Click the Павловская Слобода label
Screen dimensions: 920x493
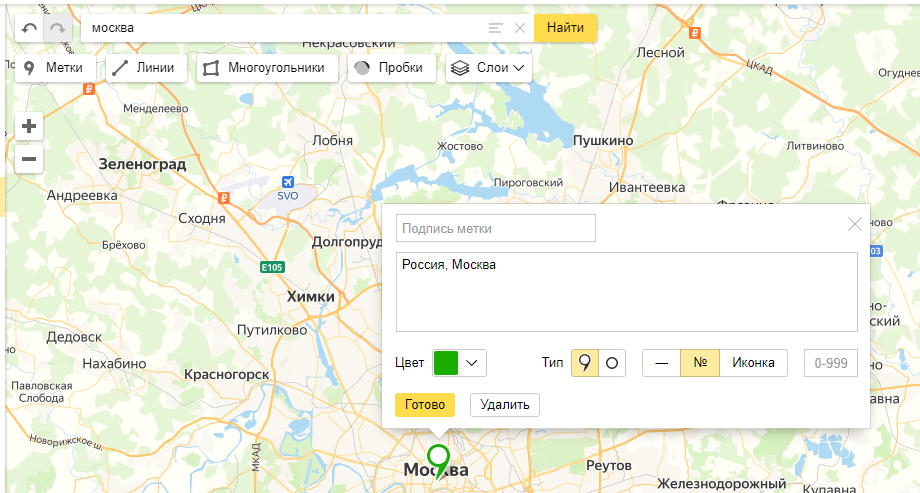42,392
